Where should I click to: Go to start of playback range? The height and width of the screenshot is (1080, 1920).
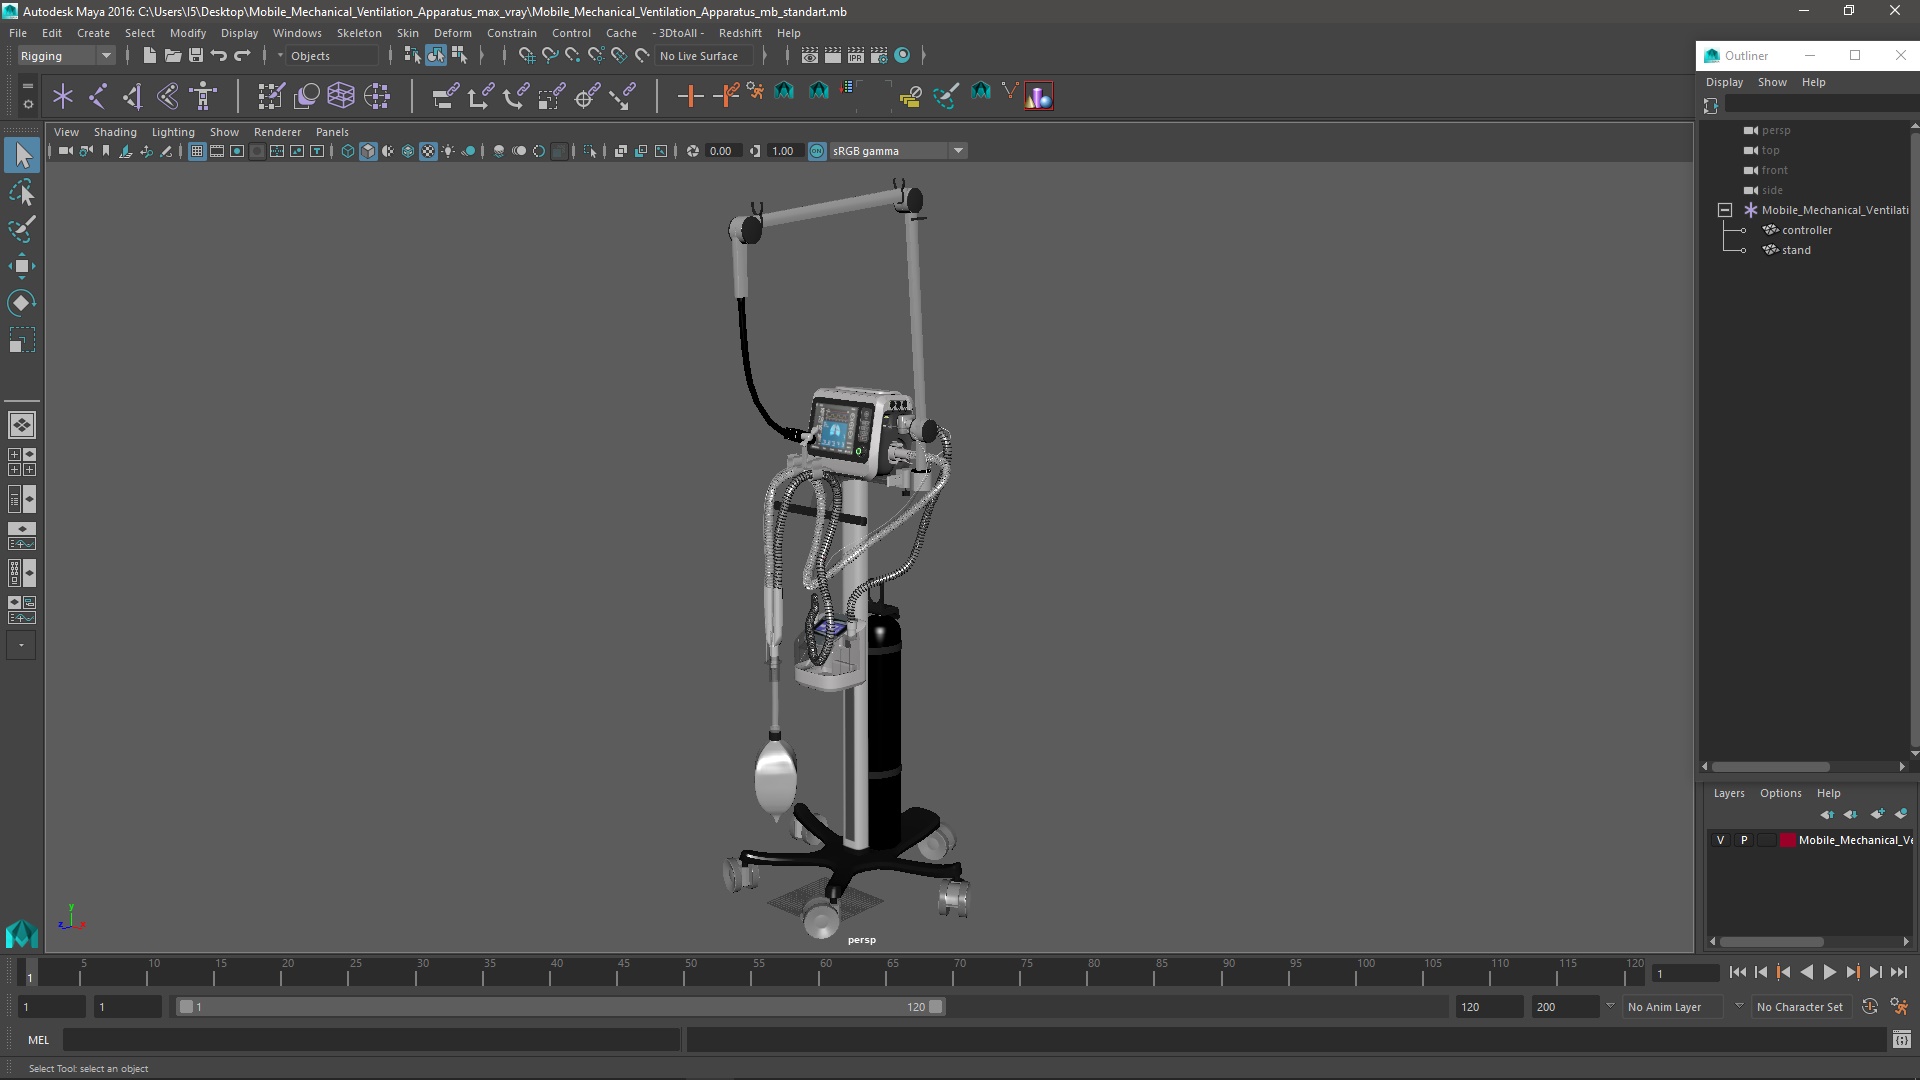tap(1738, 972)
